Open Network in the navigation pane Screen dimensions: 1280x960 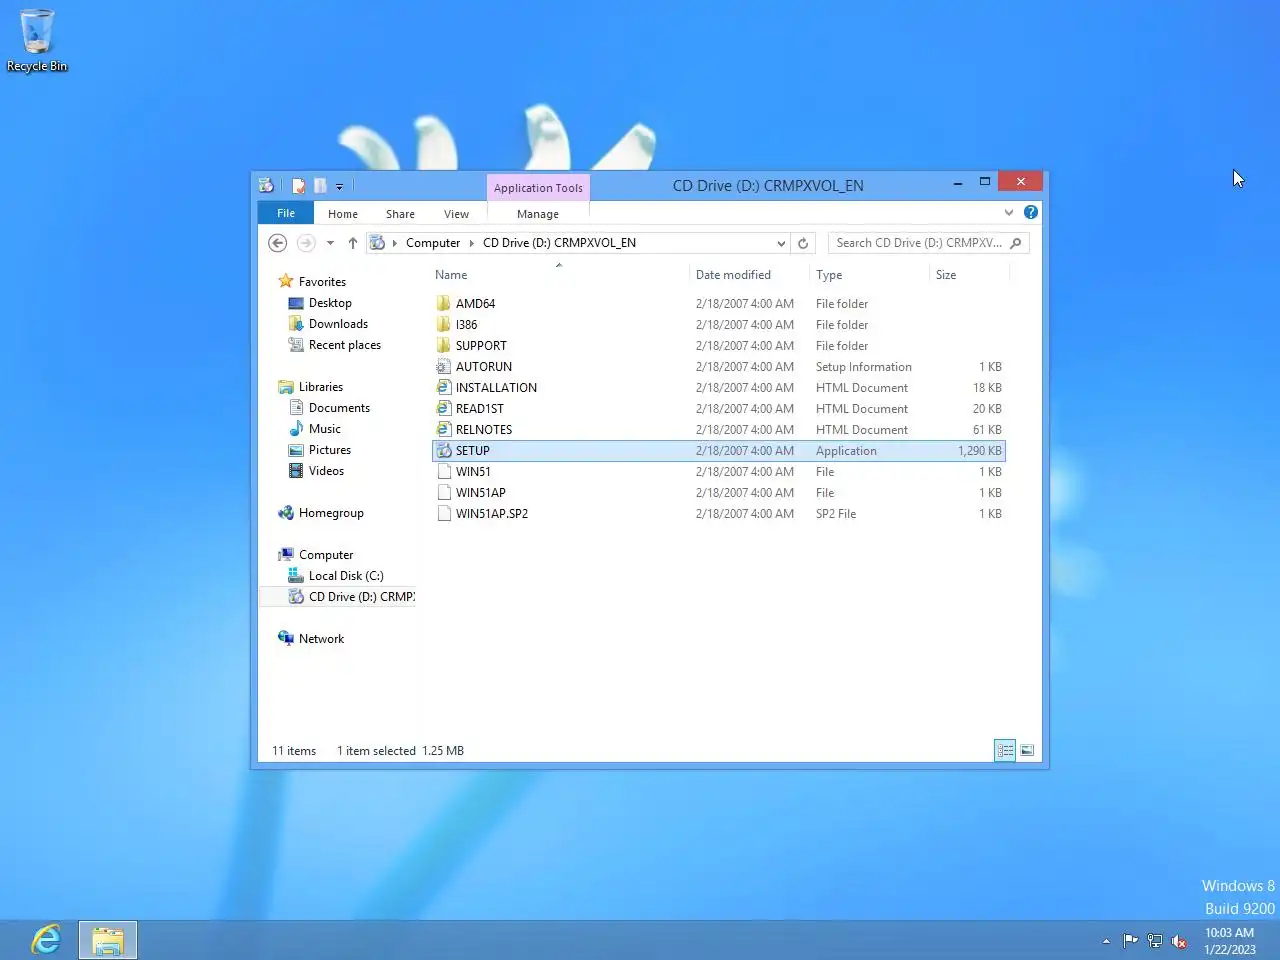321,639
